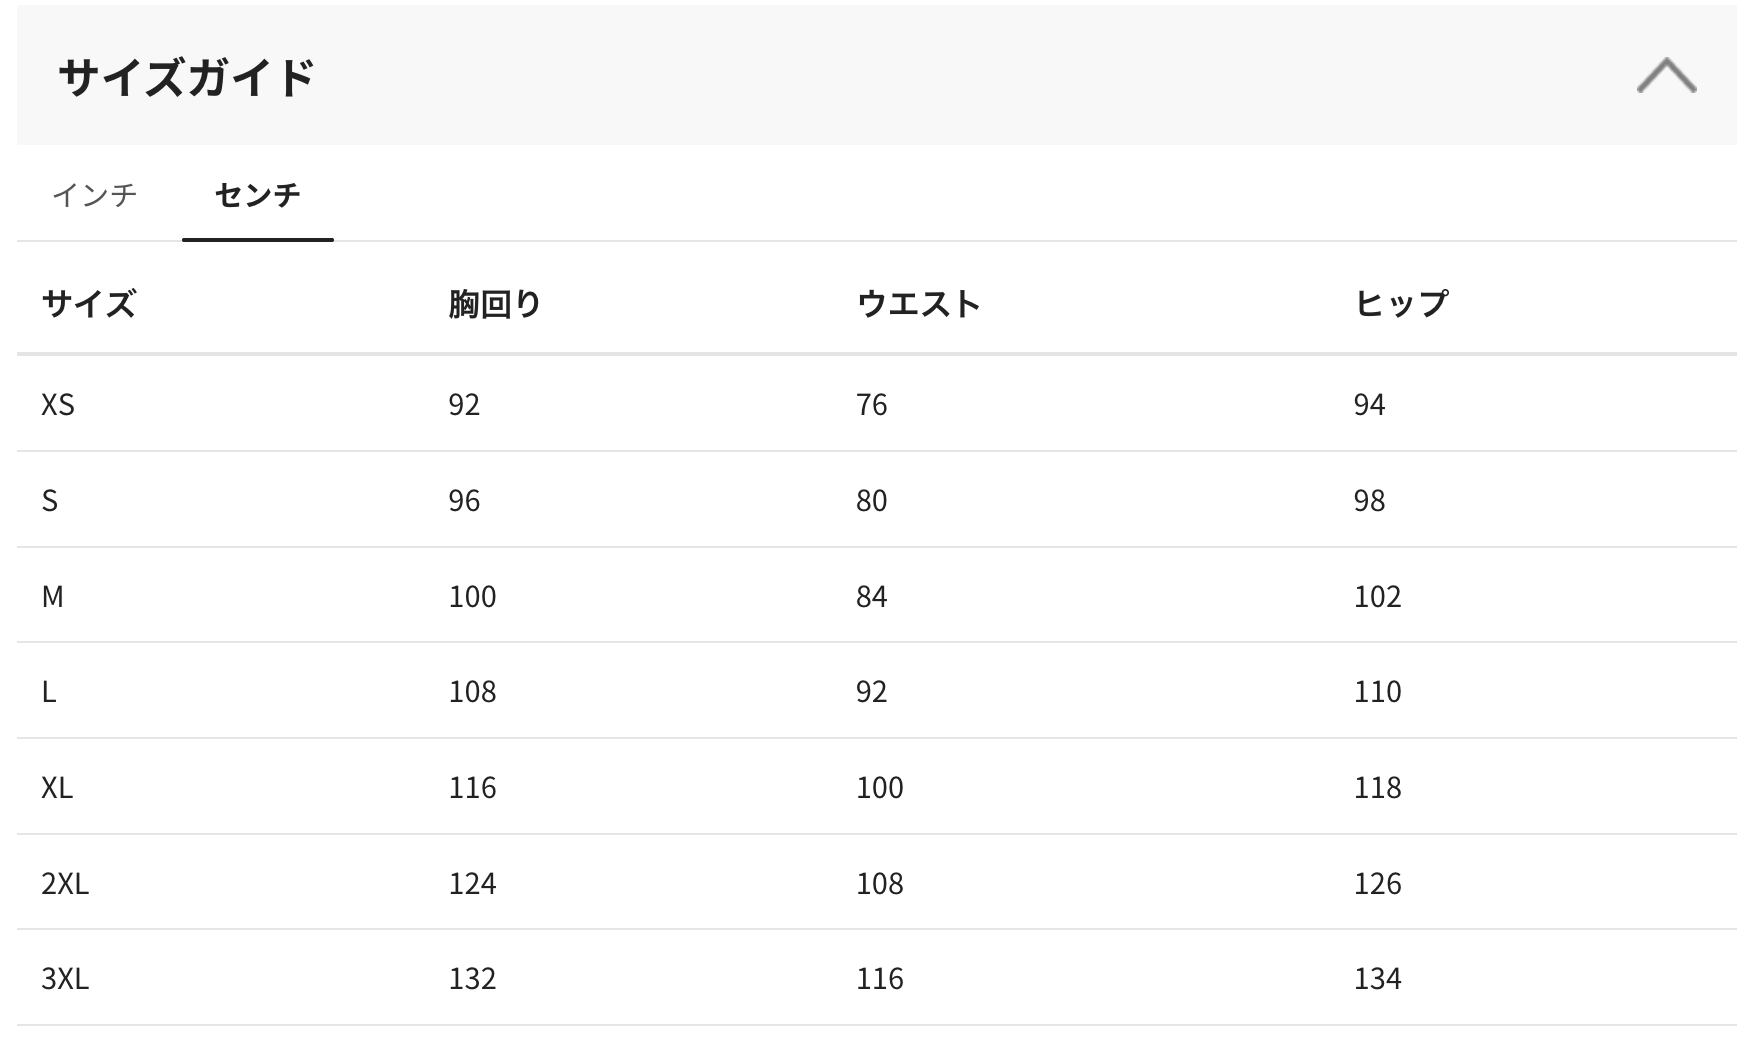
Task: Select the L size row label
Action: [49, 691]
